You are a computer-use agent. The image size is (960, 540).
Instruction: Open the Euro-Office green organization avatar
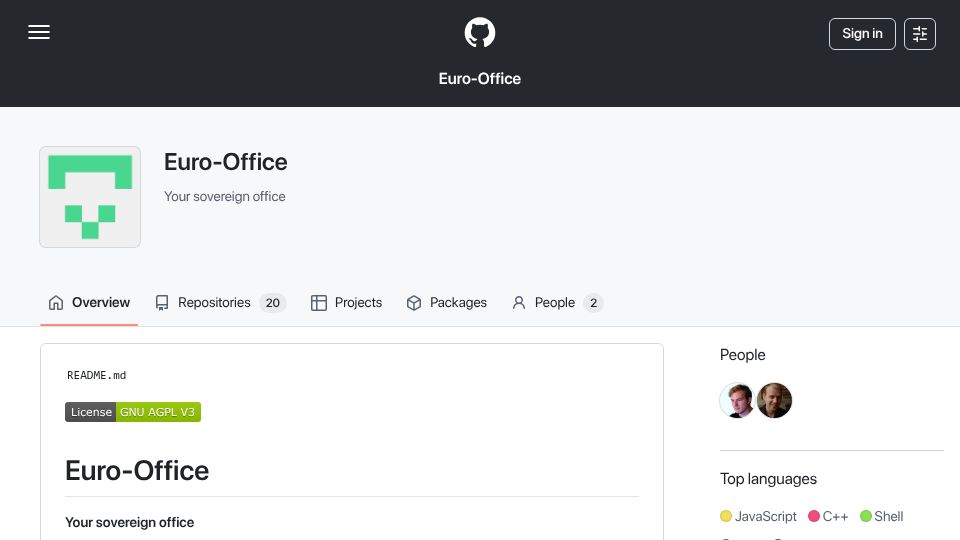(x=90, y=197)
